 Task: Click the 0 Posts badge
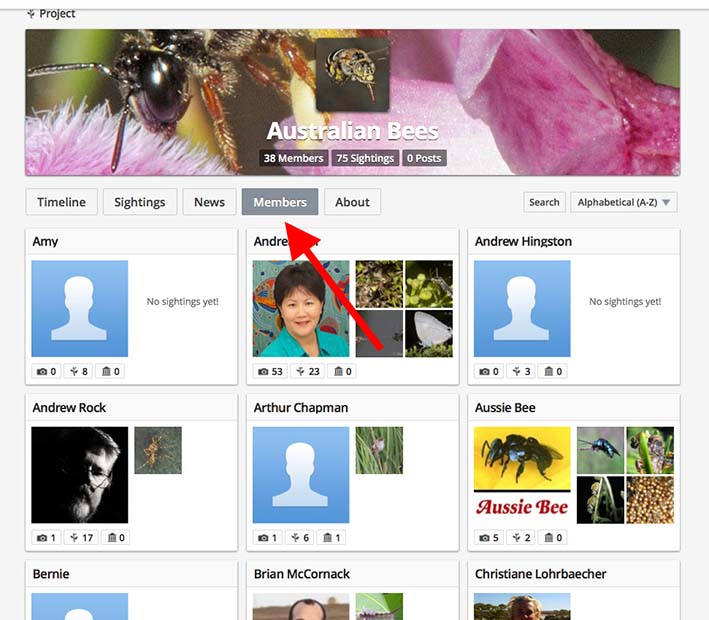[x=424, y=158]
